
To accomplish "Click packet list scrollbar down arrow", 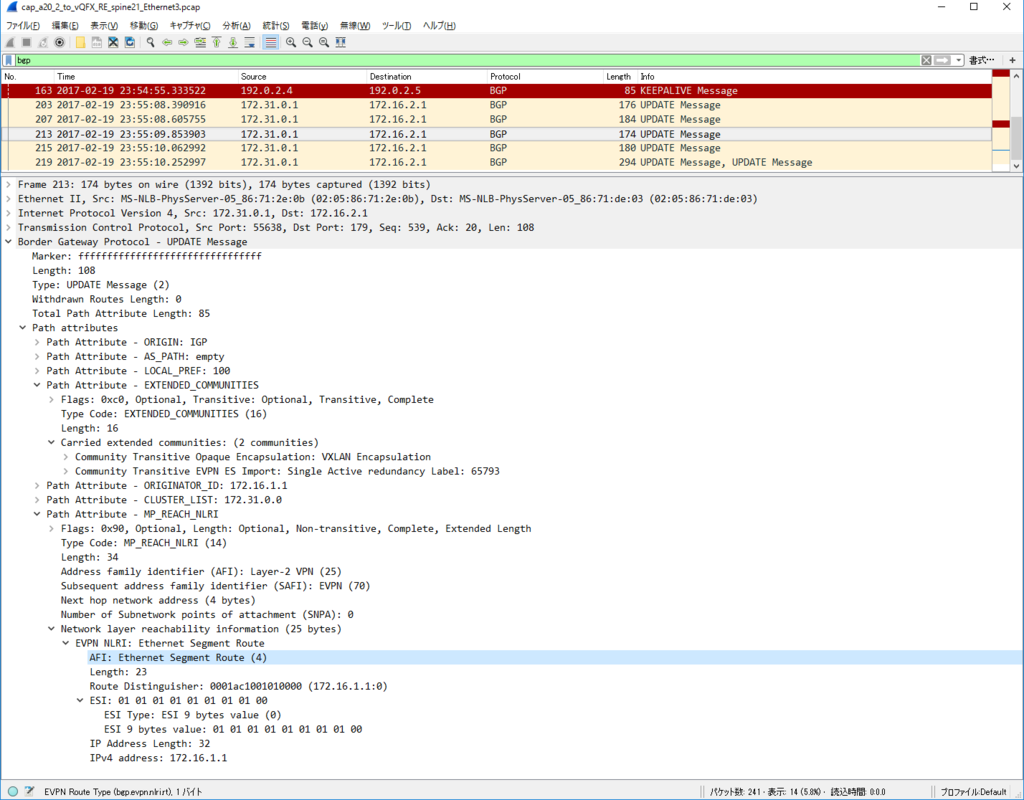I will click(x=1016, y=167).
